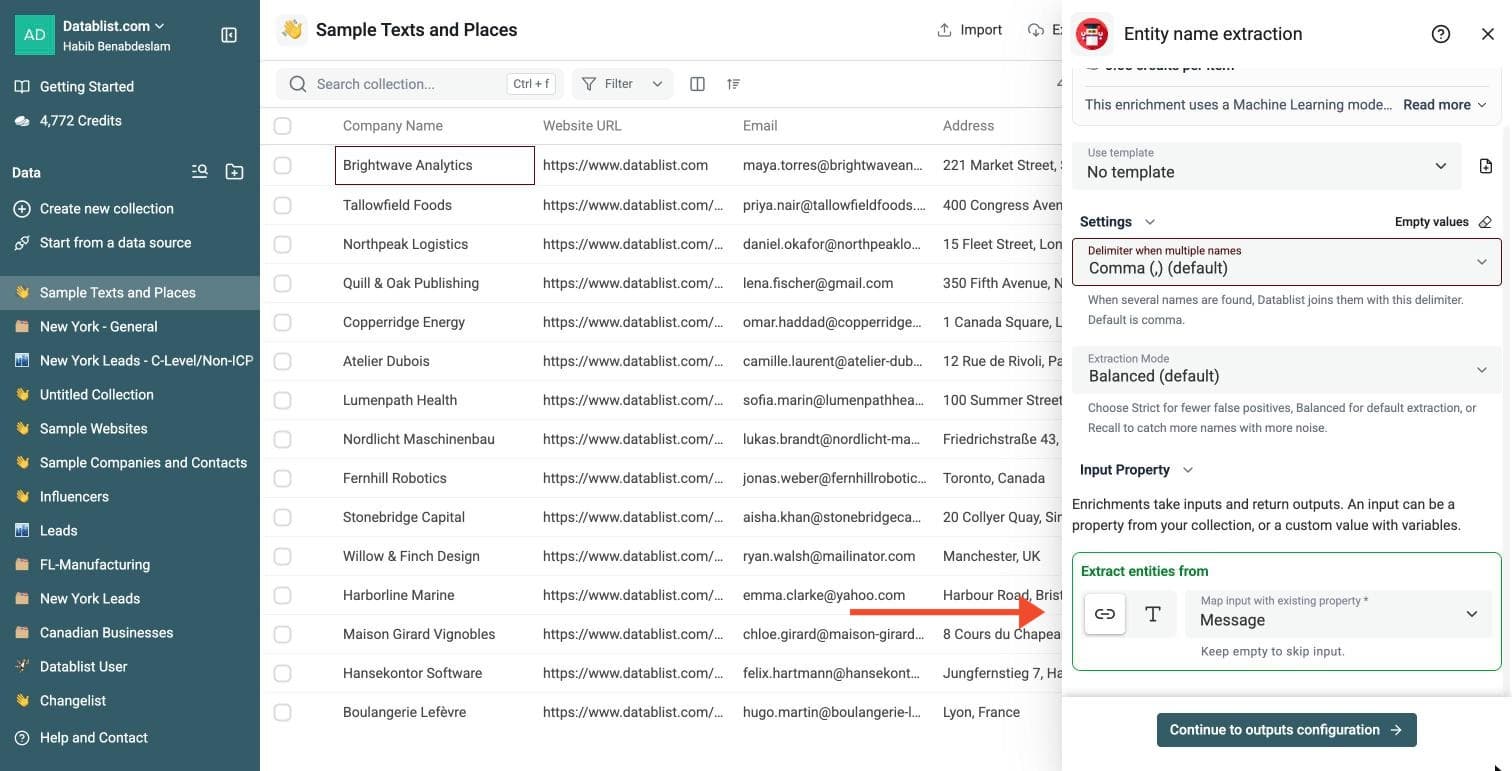Viewport: 1512px width, 771px height.
Task: Close the Entity name extraction panel
Action: tap(1488, 34)
